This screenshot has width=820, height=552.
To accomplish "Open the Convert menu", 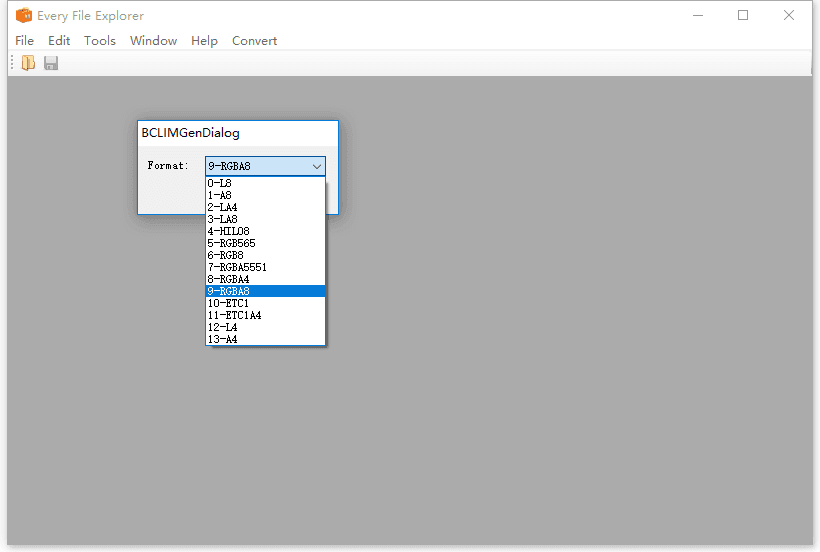I will tap(255, 41).
